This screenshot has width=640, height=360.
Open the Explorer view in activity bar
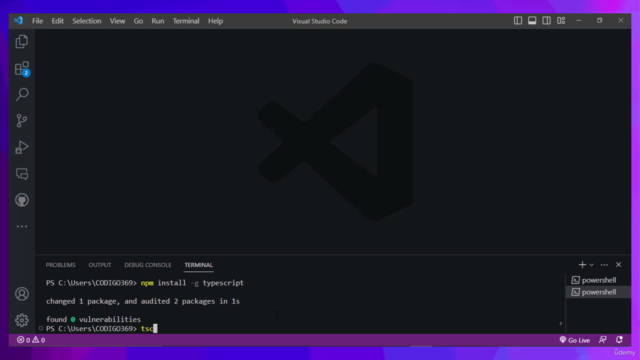(22, 42)
